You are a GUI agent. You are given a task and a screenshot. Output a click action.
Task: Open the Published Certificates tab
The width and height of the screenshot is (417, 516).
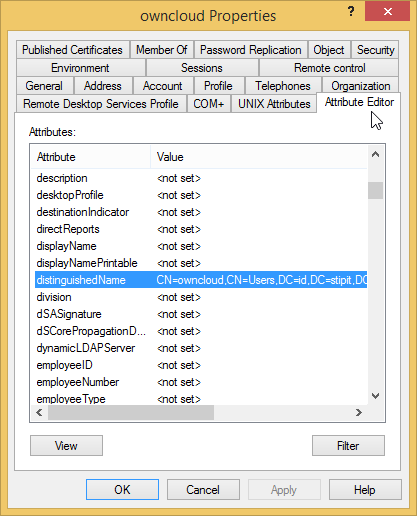coord(73,50)
